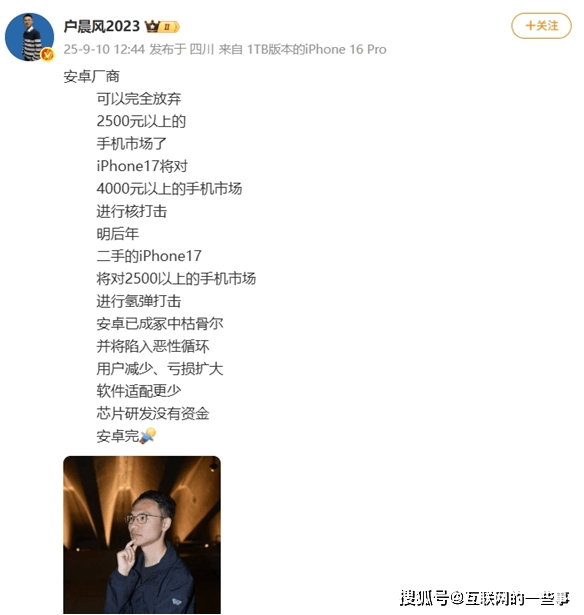Viewport: 584px width, 615px height.
Task: Click the line 芯片研发没有资金
Action: pyautogui.click(x=153, y=414)
